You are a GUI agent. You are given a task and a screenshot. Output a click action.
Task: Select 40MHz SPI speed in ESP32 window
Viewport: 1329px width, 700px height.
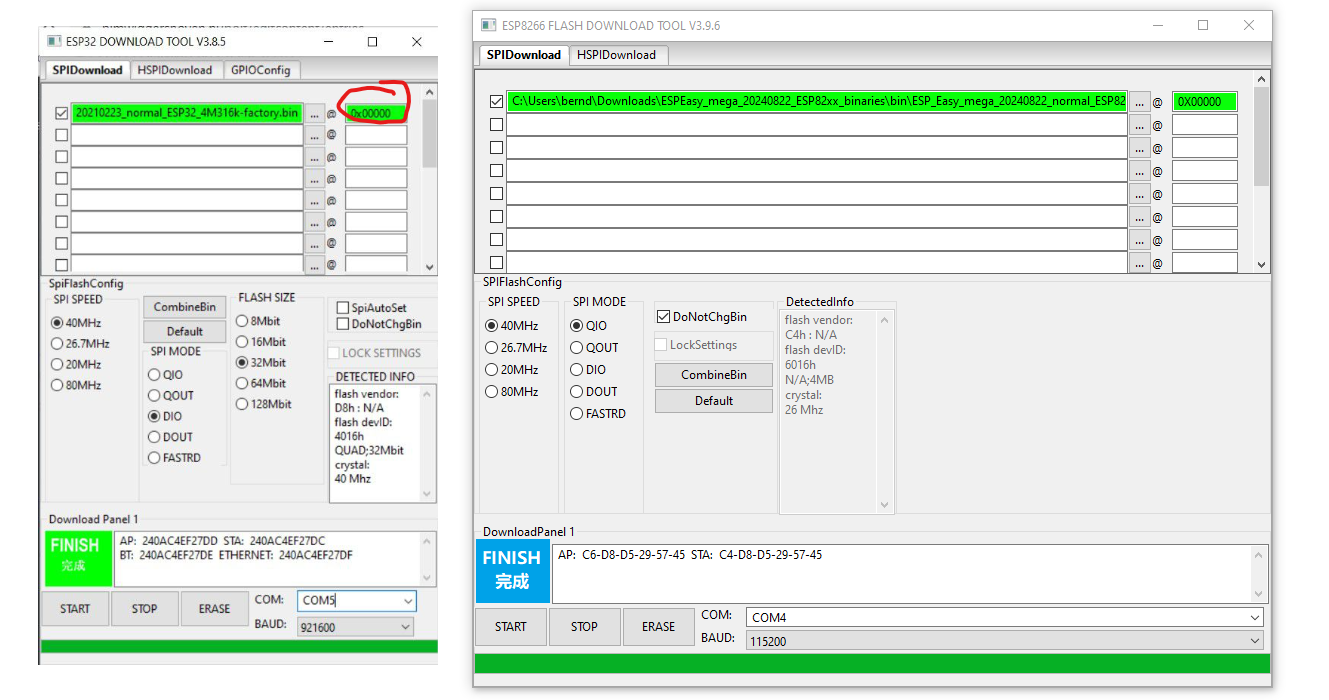coord(57,323)
